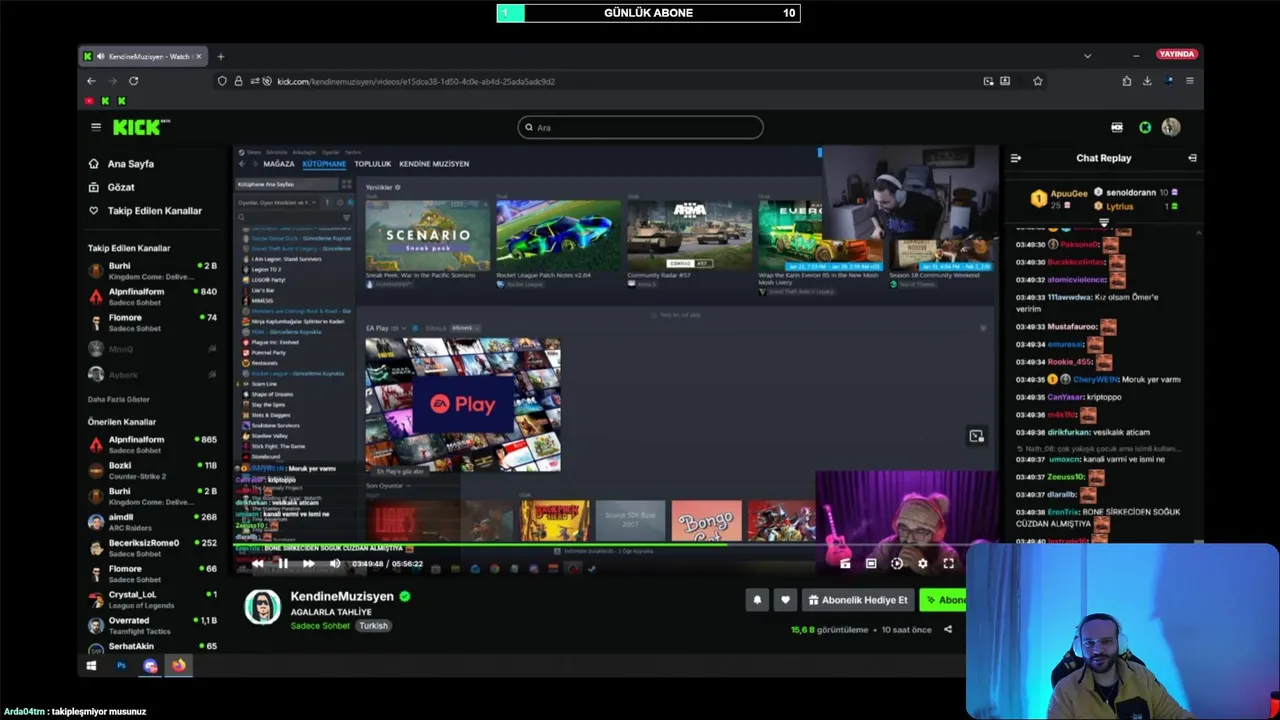This screenshot has width=1280, height=720.
Task: Click the Sadece Sohbet category link
Action: click(320, 626)
